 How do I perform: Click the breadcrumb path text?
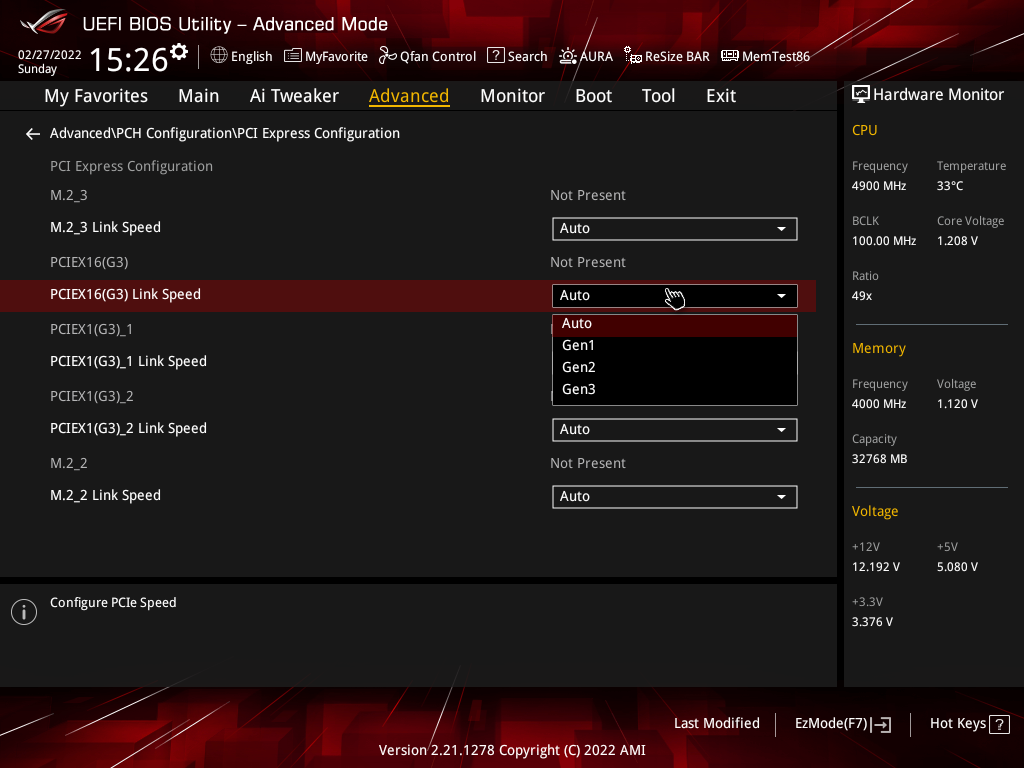coord(225,133)
